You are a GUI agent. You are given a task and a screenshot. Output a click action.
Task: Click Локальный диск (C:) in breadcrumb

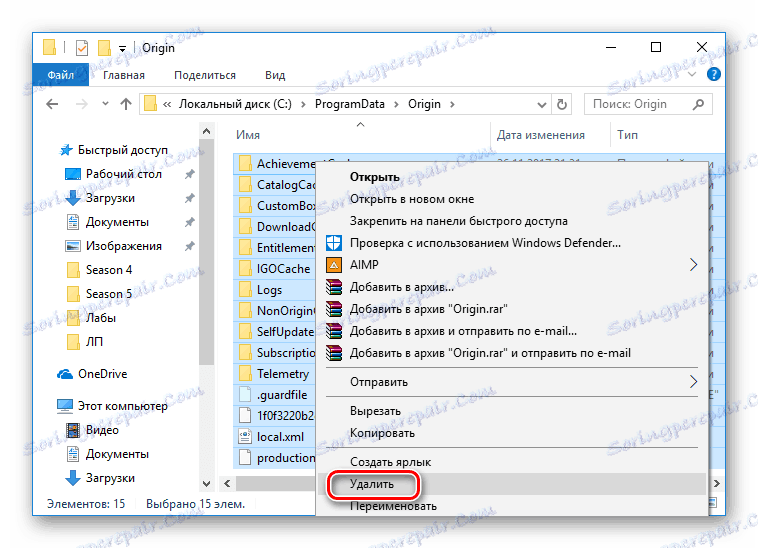(x=235, y=104)
